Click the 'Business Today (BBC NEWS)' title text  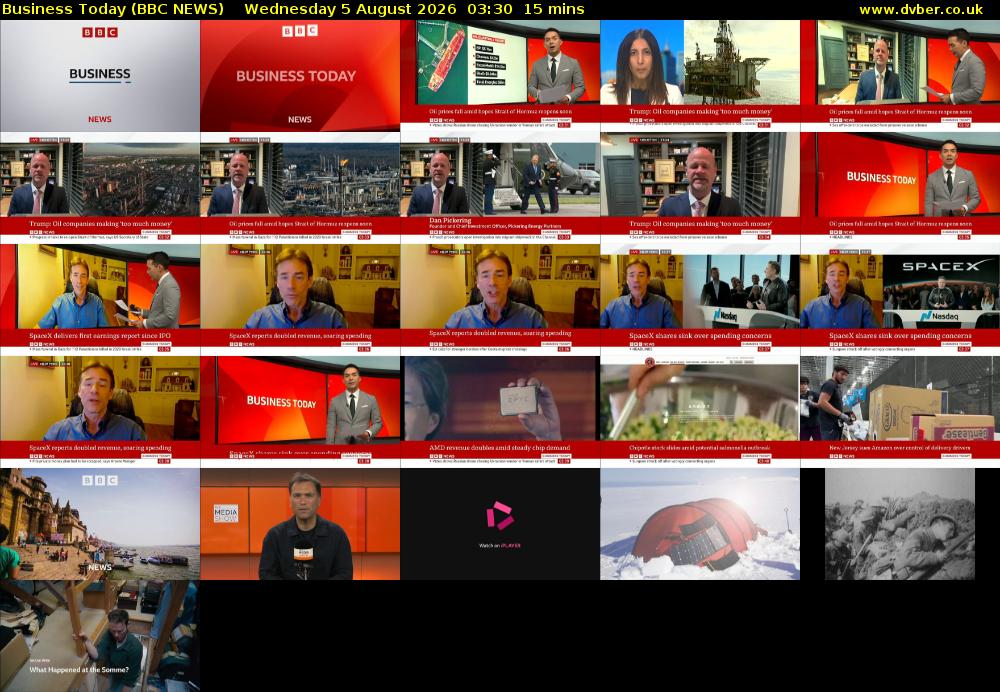click(x=113, y=9)
